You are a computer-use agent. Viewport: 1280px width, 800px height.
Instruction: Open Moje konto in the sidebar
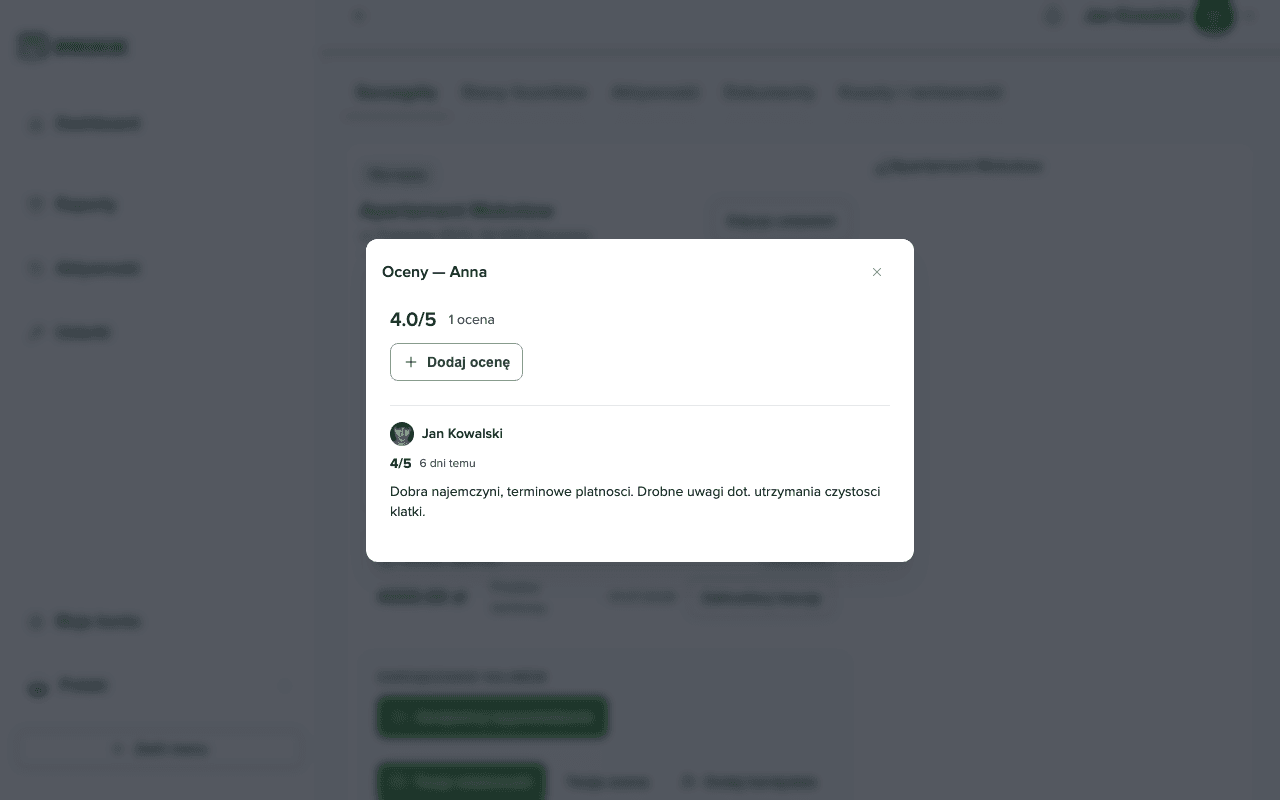coord(97,621)
